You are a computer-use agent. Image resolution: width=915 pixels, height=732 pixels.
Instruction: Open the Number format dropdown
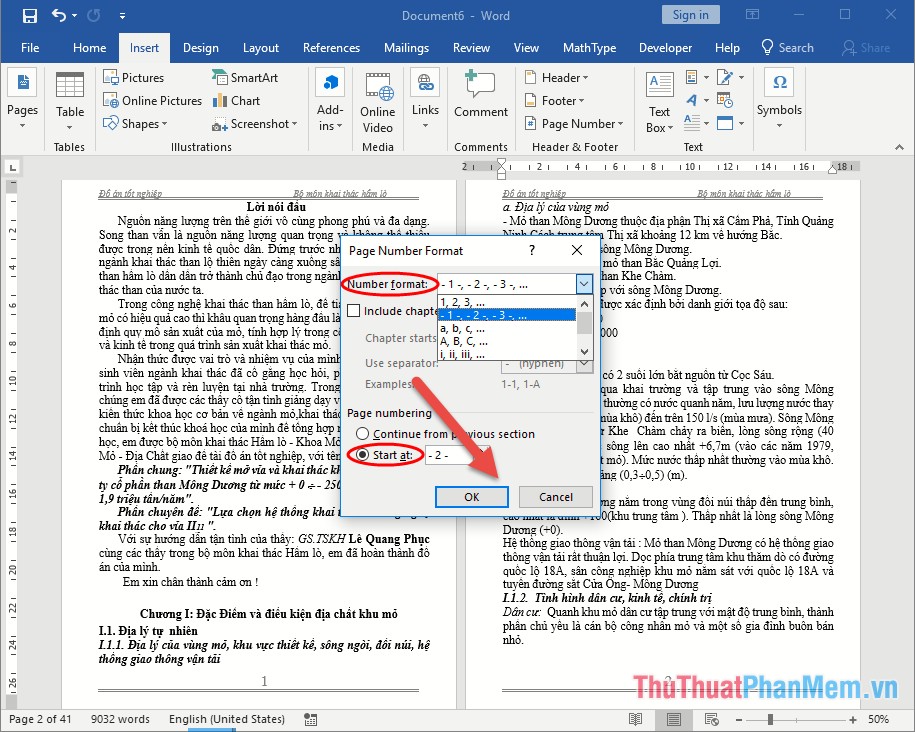tap(586, 284)
